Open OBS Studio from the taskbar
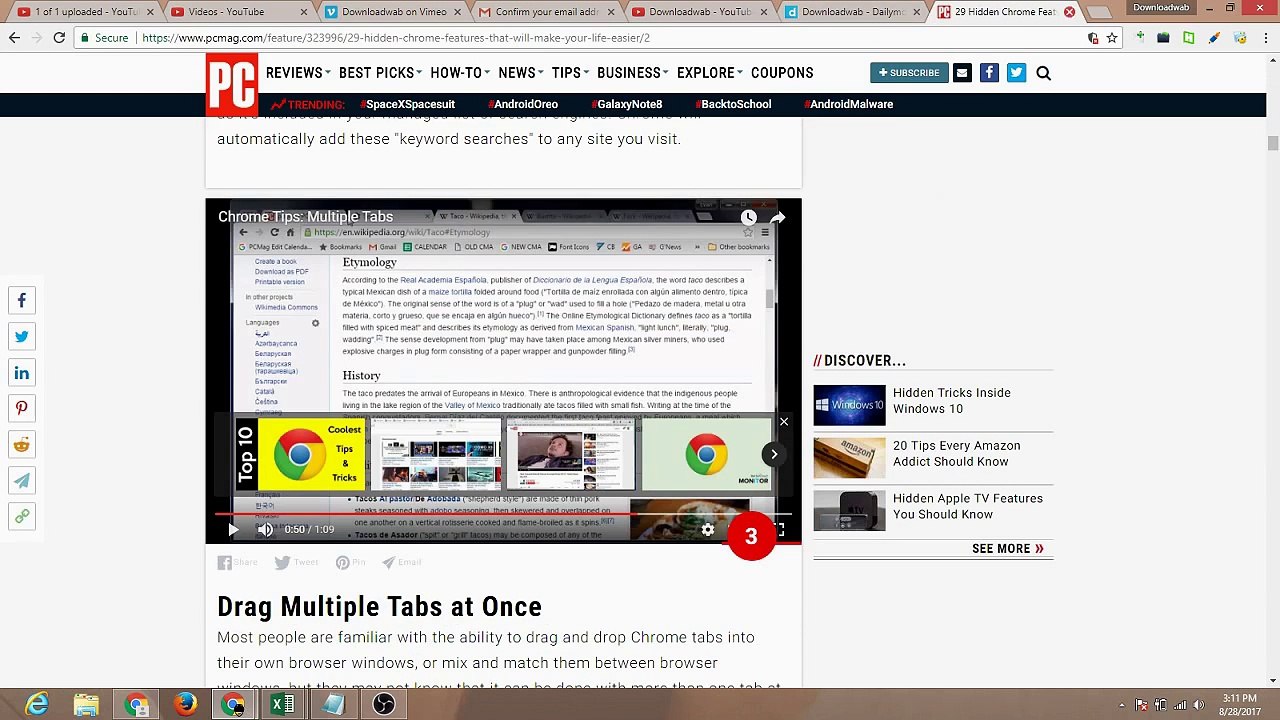The image size is (1280, 720). click(x=383, y=705)
